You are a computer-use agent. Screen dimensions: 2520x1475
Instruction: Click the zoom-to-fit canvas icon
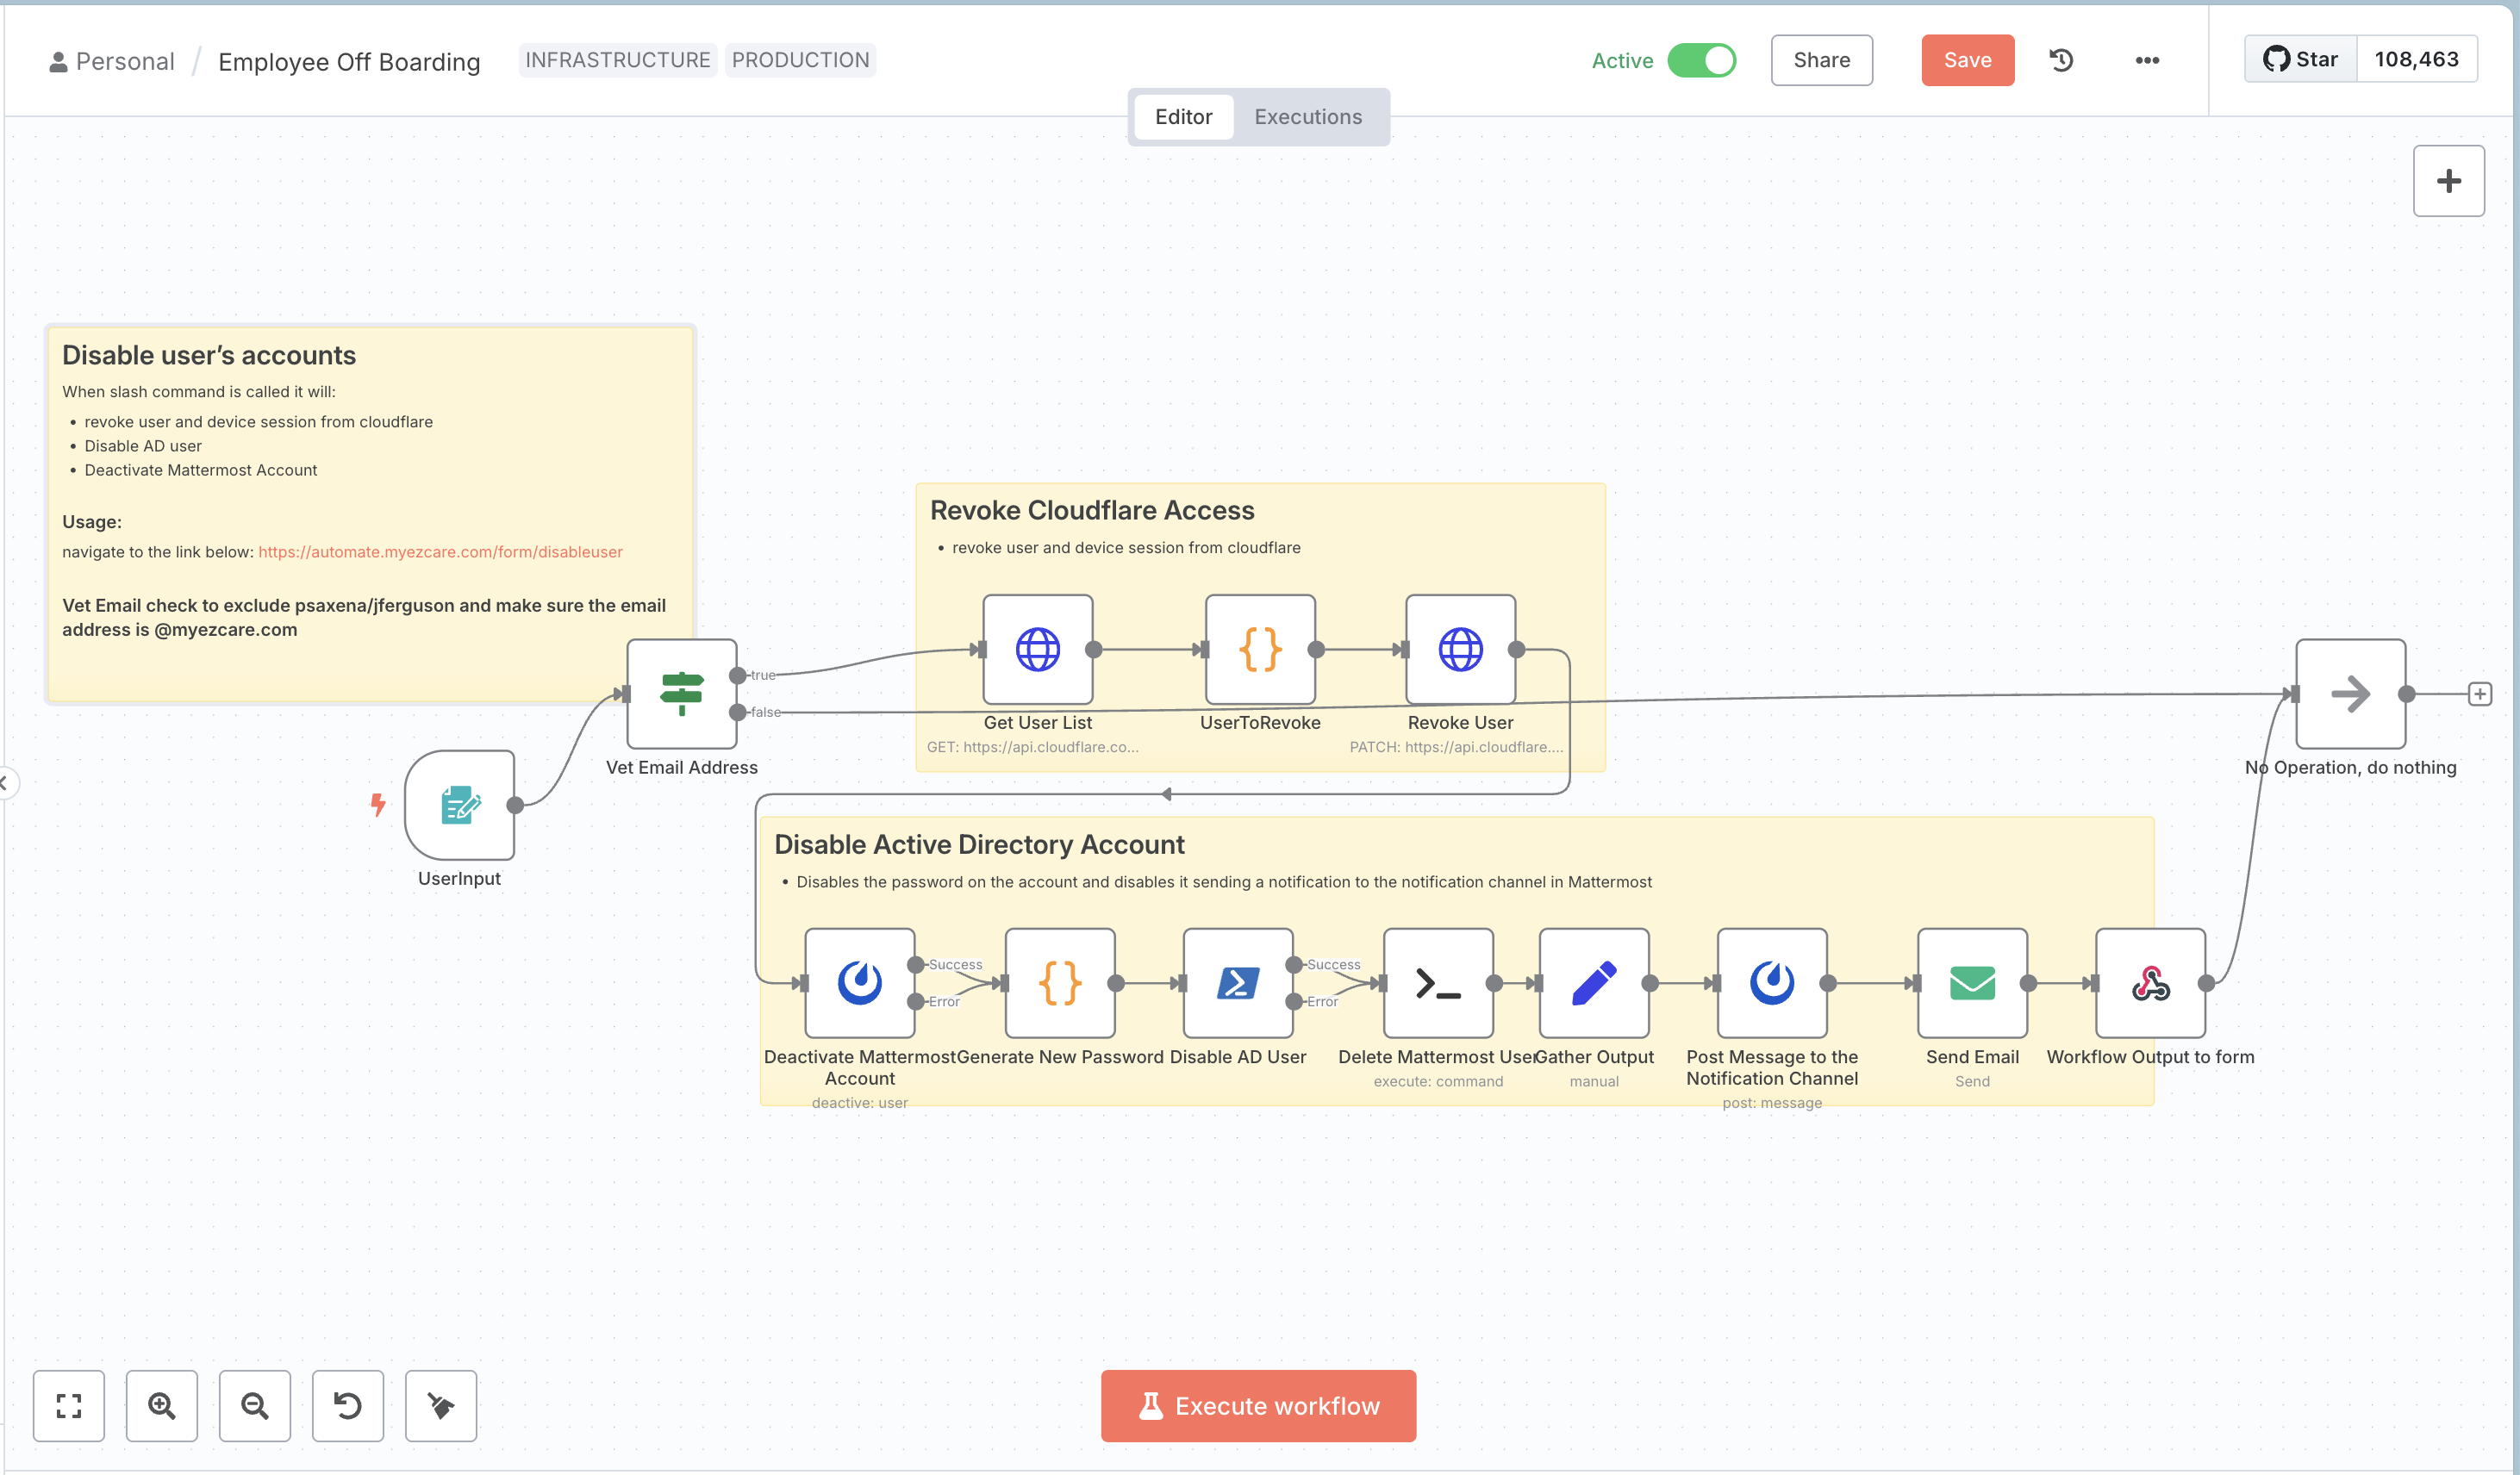point(68,1406)
